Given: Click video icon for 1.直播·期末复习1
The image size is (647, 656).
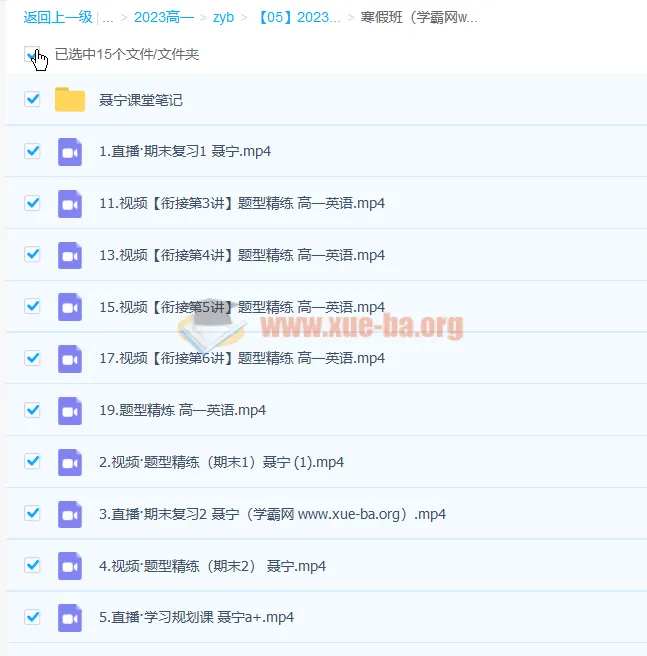Looking at the screenshot, I should pyautogui.click(x=70, y=151).
